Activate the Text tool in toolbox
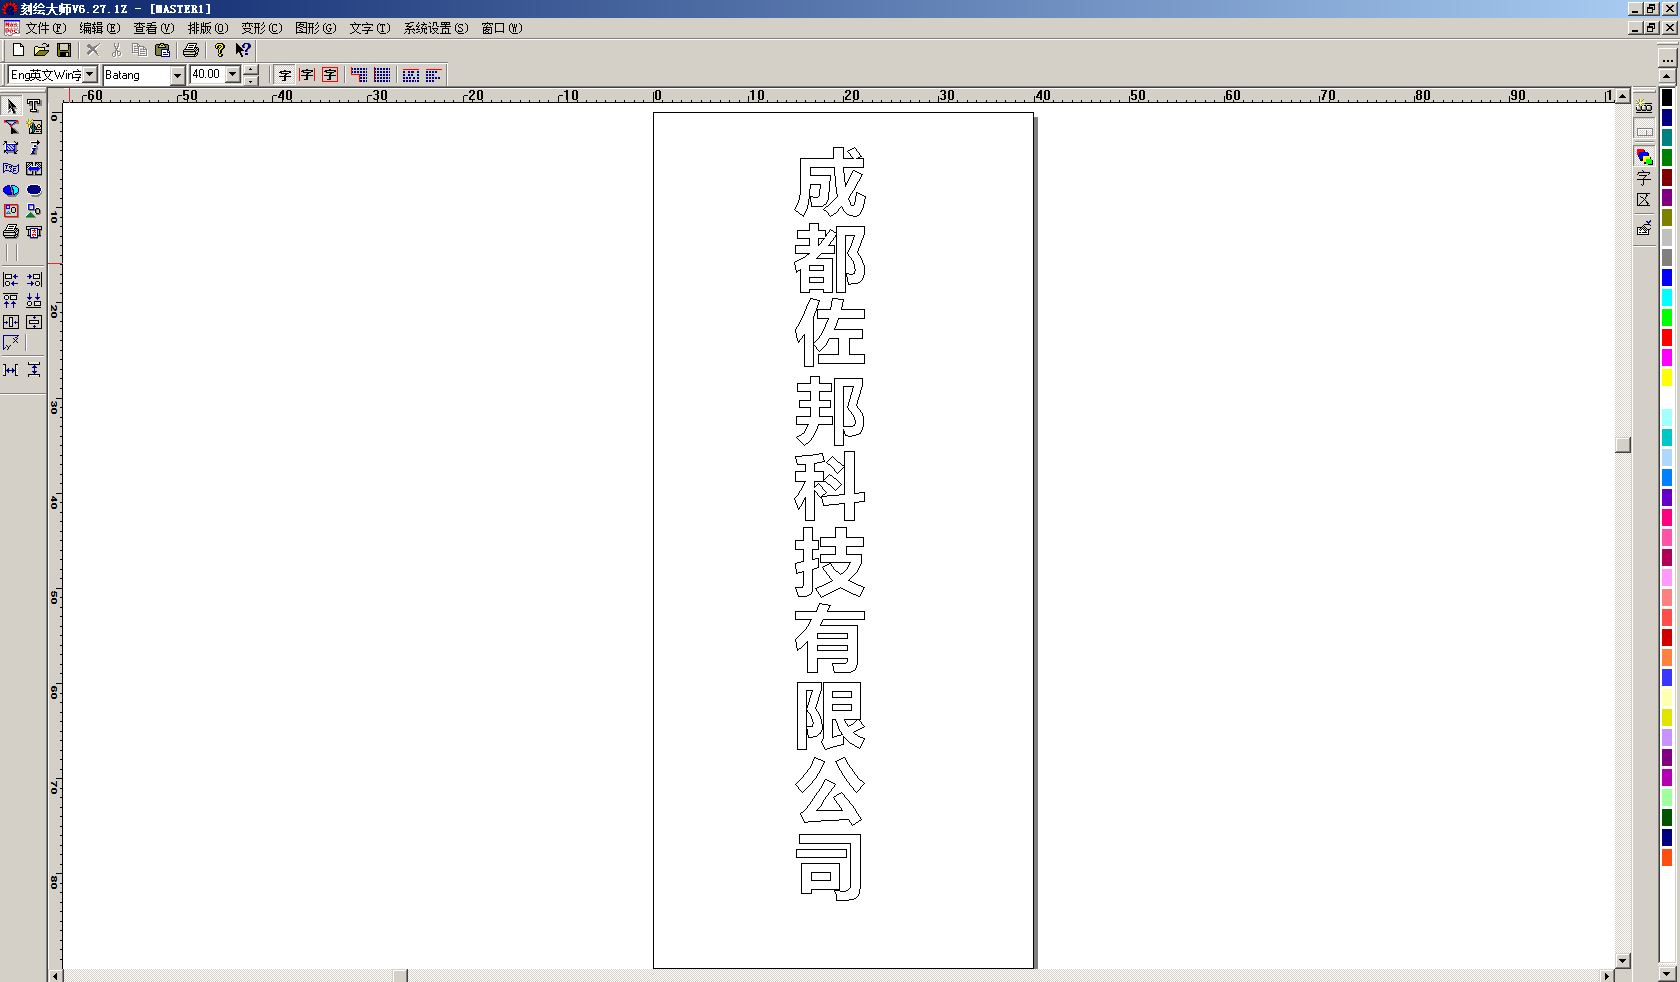This screenshot has width=1680, height=982. coord(34,106)
